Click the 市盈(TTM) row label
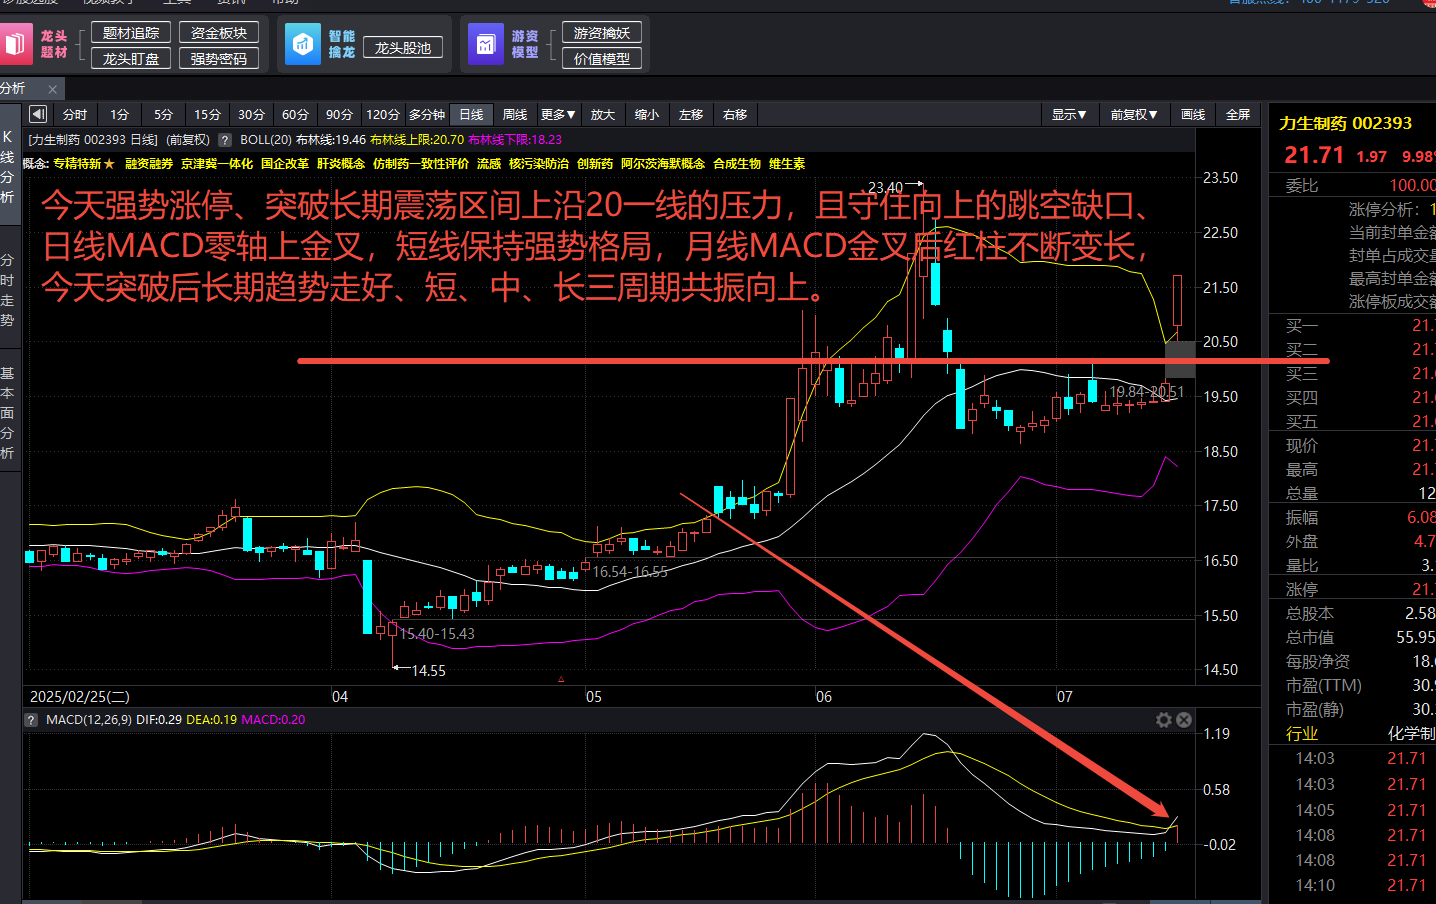 click(x=1324, y=685)
